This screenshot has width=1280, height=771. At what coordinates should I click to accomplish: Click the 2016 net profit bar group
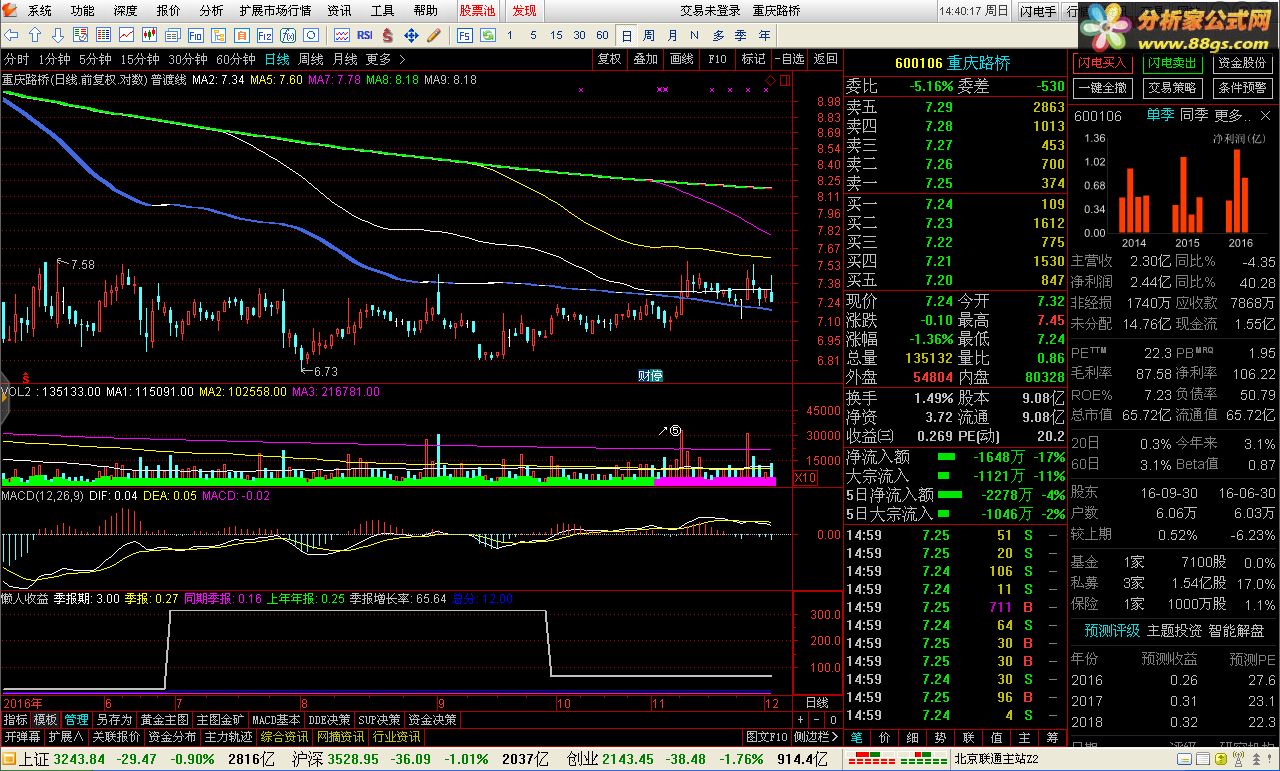coord(1237,190)
